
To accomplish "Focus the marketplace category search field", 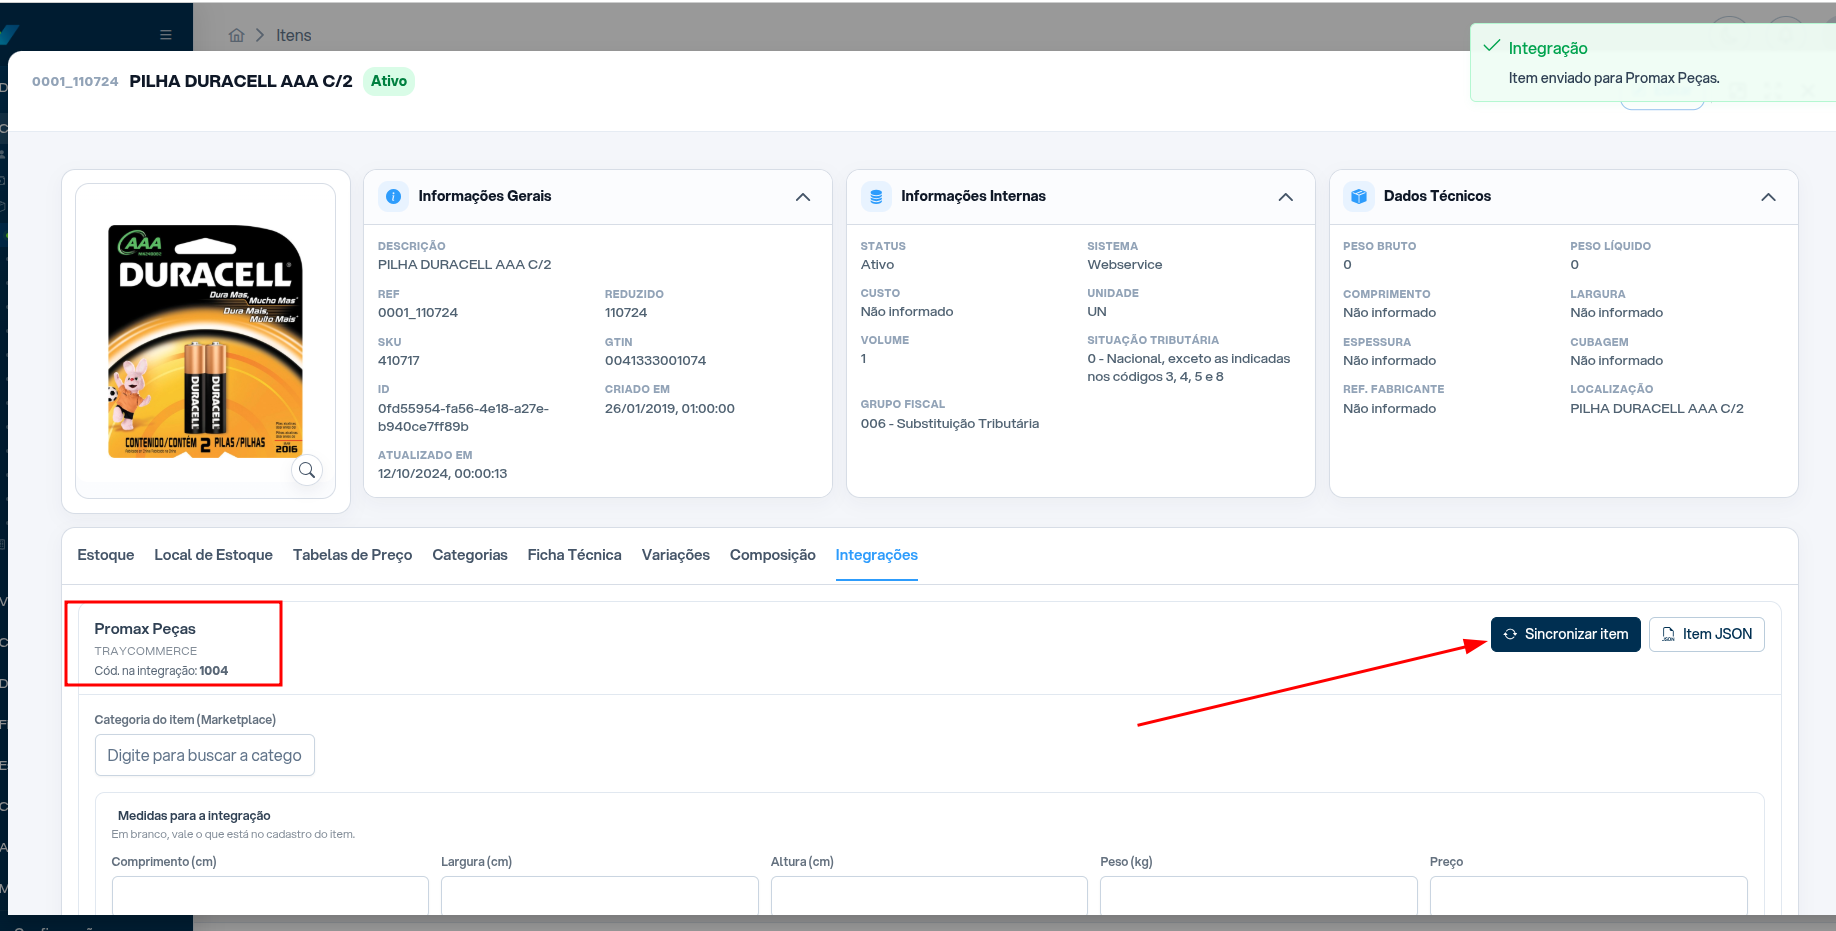I will 205,755.
